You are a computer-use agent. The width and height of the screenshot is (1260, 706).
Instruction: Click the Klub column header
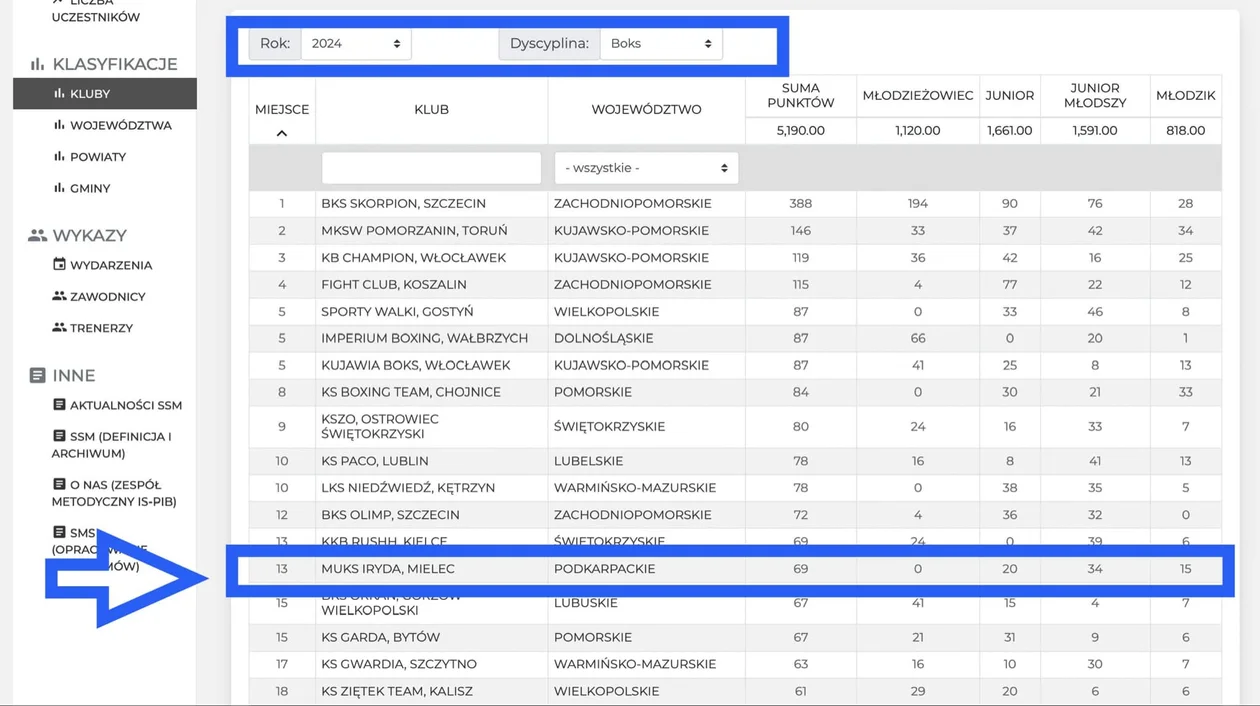pos(431,110)
